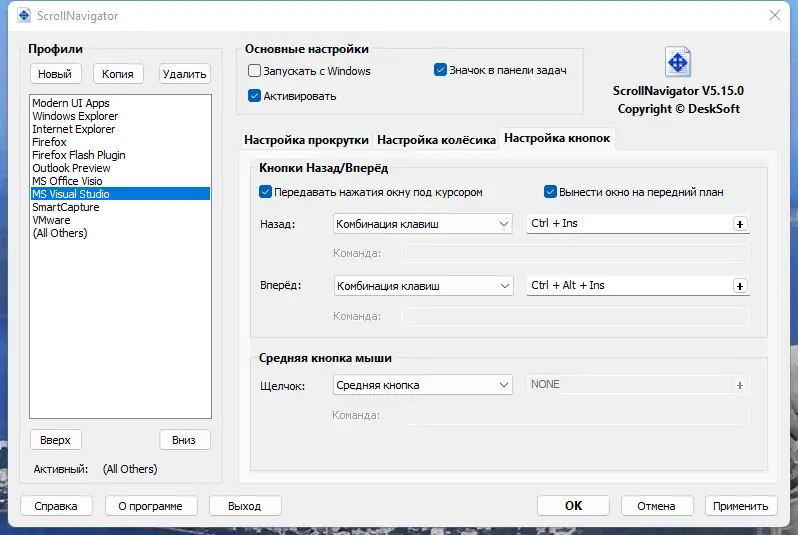Click the Команда field under Щелчок
The width and height of the screenshot is (798, 535).
tap(576, 415)
